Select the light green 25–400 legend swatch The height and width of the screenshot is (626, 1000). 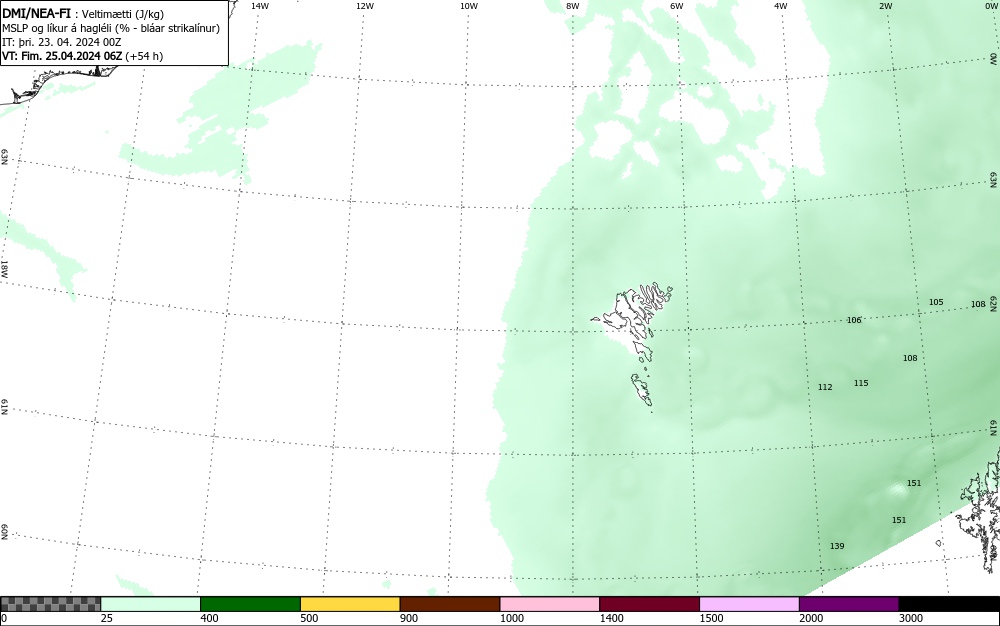(x=151, y=604)
